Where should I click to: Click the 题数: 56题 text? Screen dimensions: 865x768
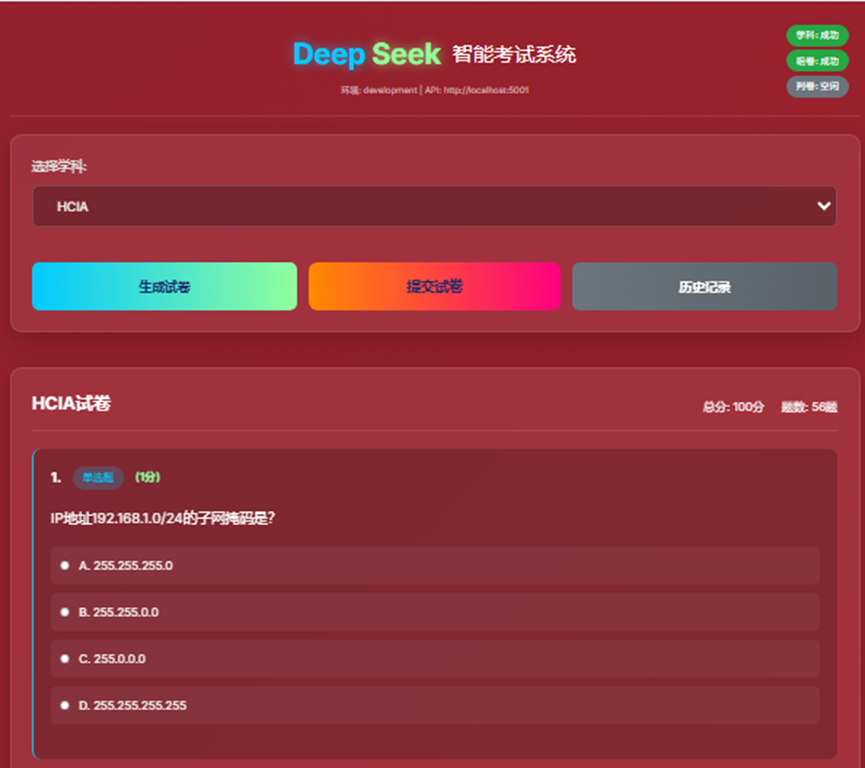pos(809,407)
